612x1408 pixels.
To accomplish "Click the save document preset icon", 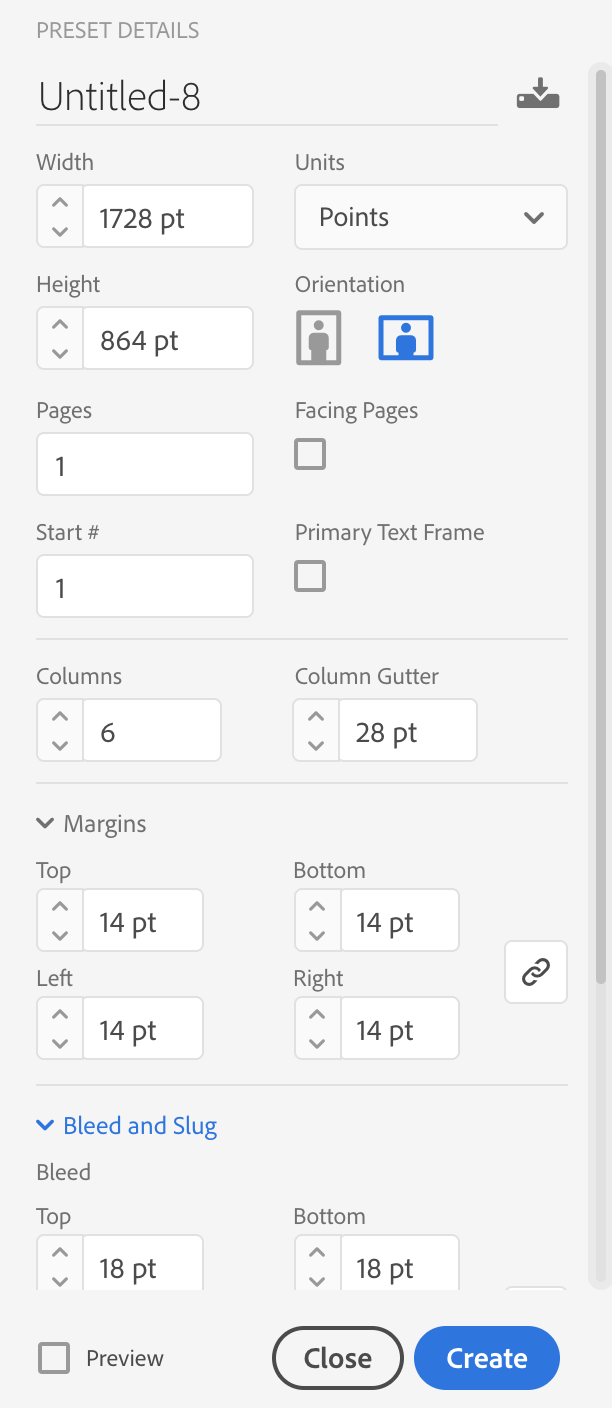I will (x=538, y=95).
